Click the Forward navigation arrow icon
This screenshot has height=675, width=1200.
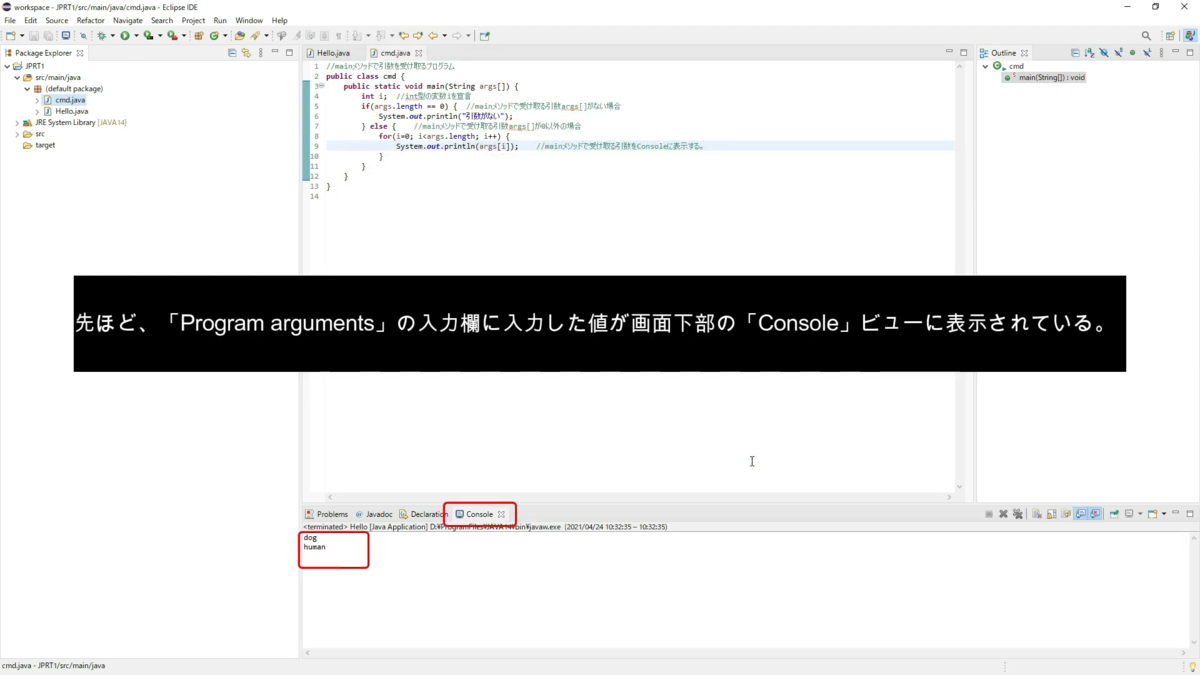click(457, 36)
